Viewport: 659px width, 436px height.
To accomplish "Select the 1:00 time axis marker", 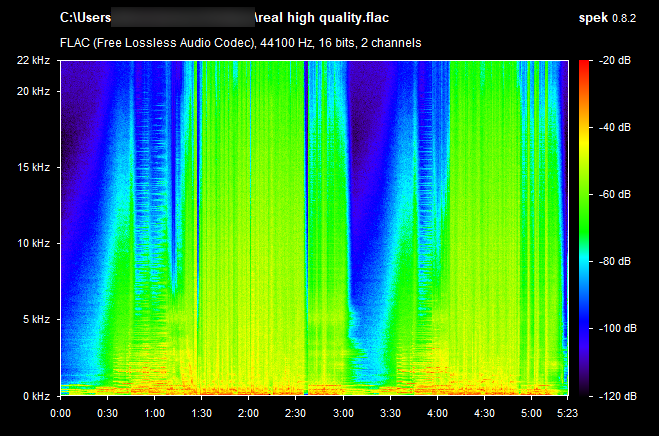I will 154,411.
